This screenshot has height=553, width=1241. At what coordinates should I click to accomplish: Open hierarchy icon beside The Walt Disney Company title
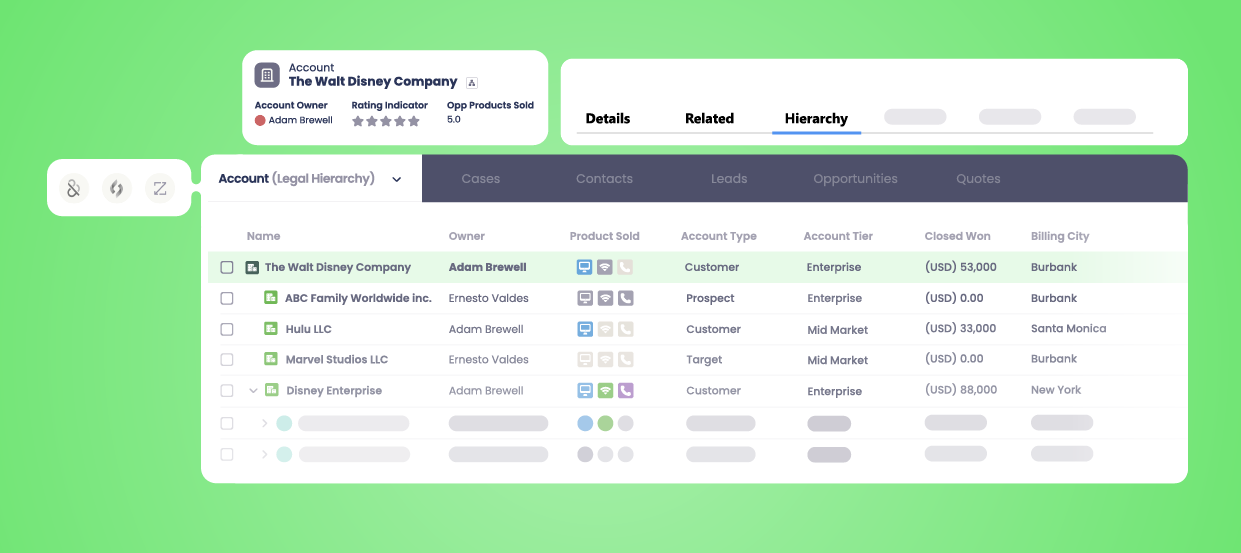[472, 83]
